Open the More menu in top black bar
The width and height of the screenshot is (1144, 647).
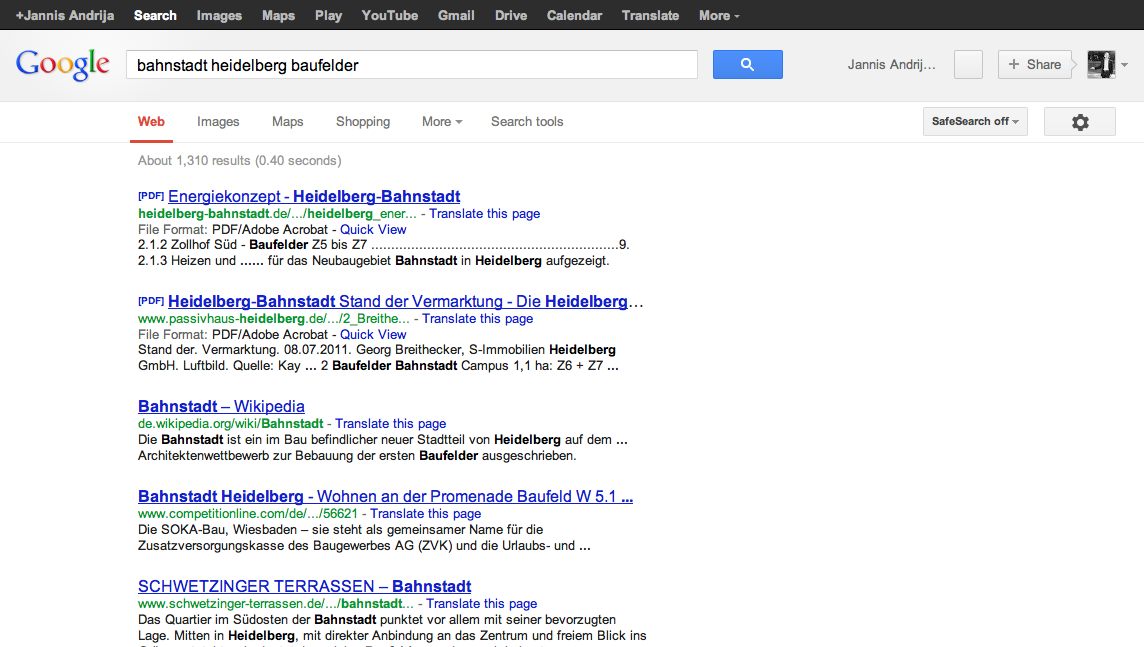(x=719, y=15)
